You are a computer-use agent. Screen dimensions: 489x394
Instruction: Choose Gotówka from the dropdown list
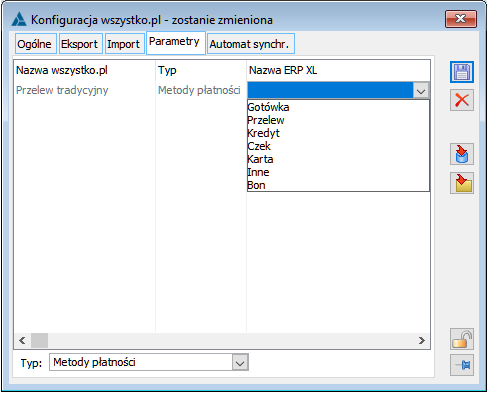[x=338, y=107]
